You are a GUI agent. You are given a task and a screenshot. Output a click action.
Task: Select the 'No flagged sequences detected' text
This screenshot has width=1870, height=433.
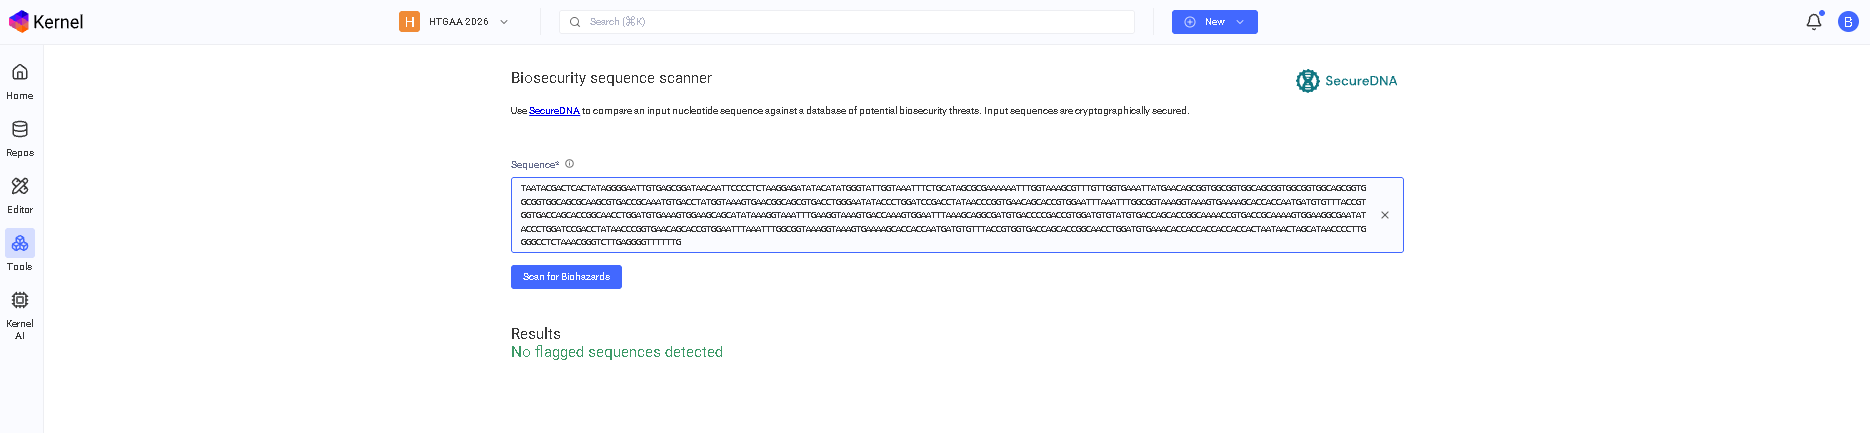pyautogui.click(x=617, y=352)
